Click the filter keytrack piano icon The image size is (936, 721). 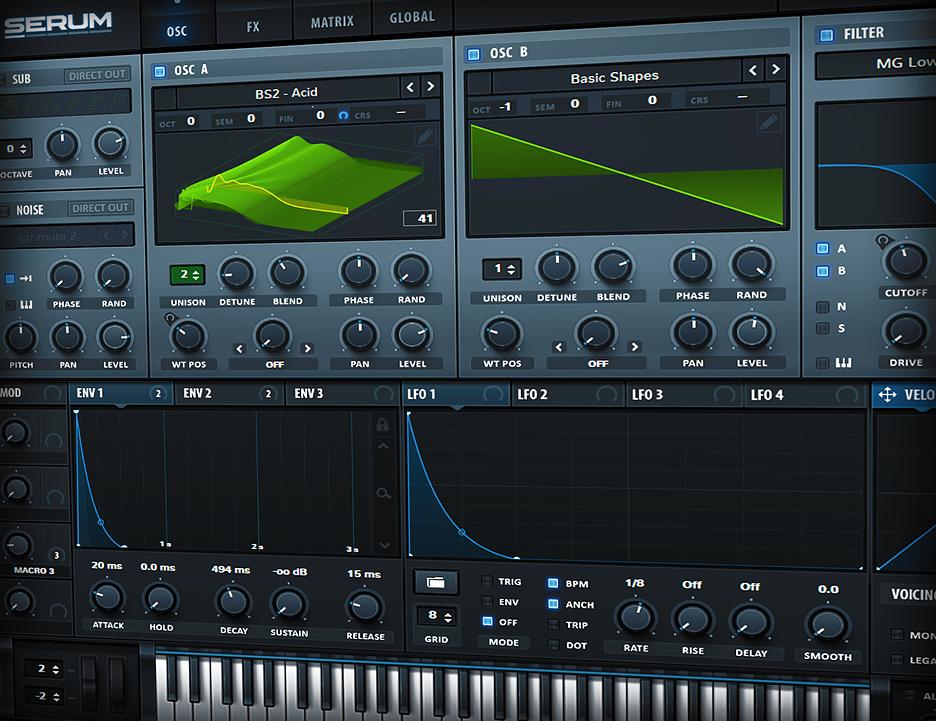pos(843,362)
